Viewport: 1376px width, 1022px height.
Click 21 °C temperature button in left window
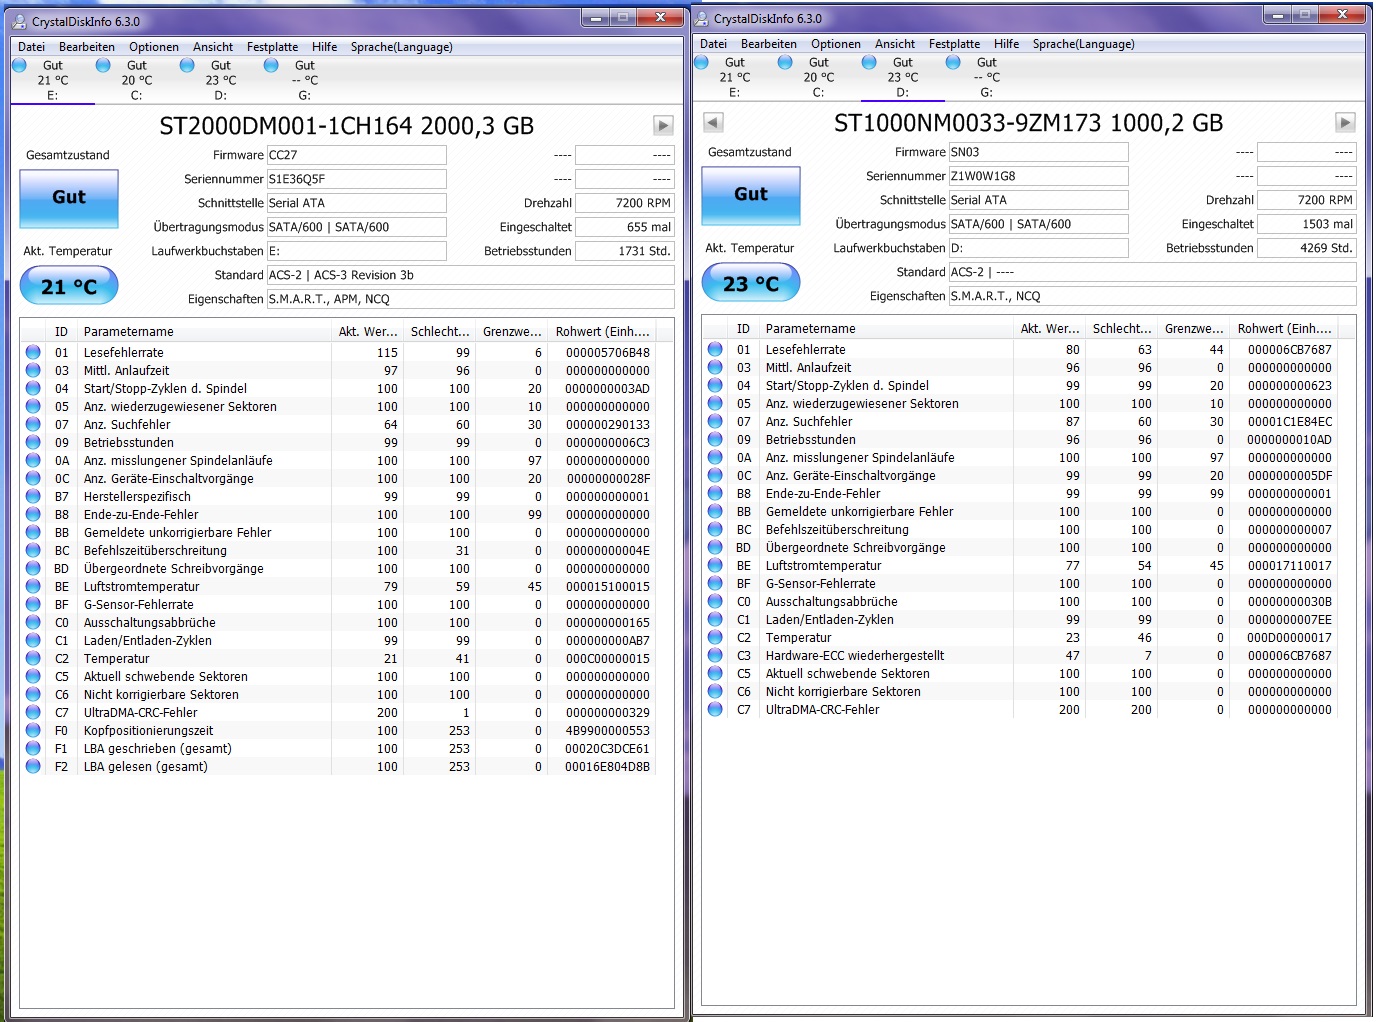point(69,286)
